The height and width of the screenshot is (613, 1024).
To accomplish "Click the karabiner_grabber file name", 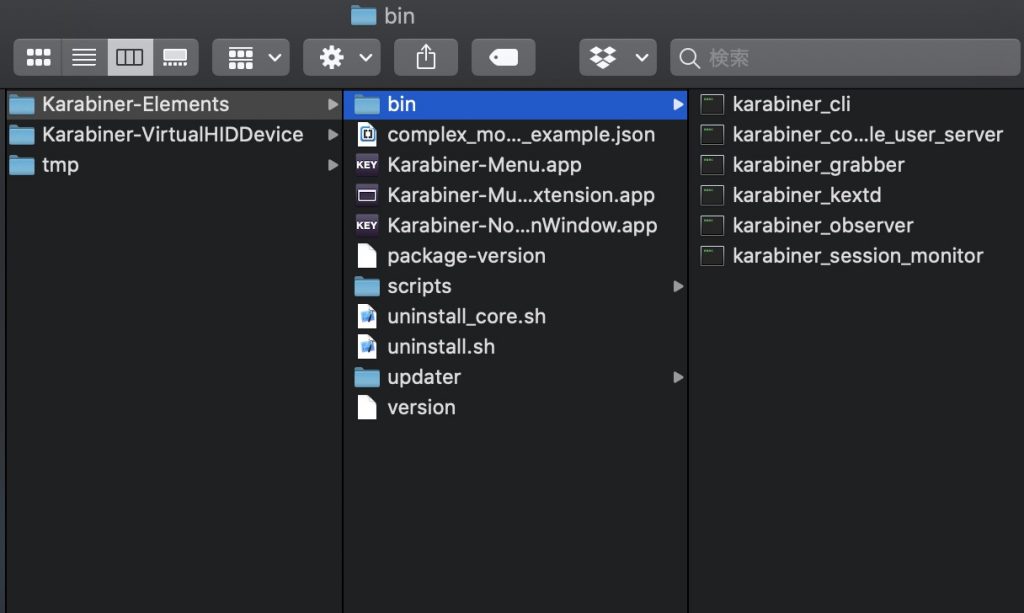I will click(818, 165).
